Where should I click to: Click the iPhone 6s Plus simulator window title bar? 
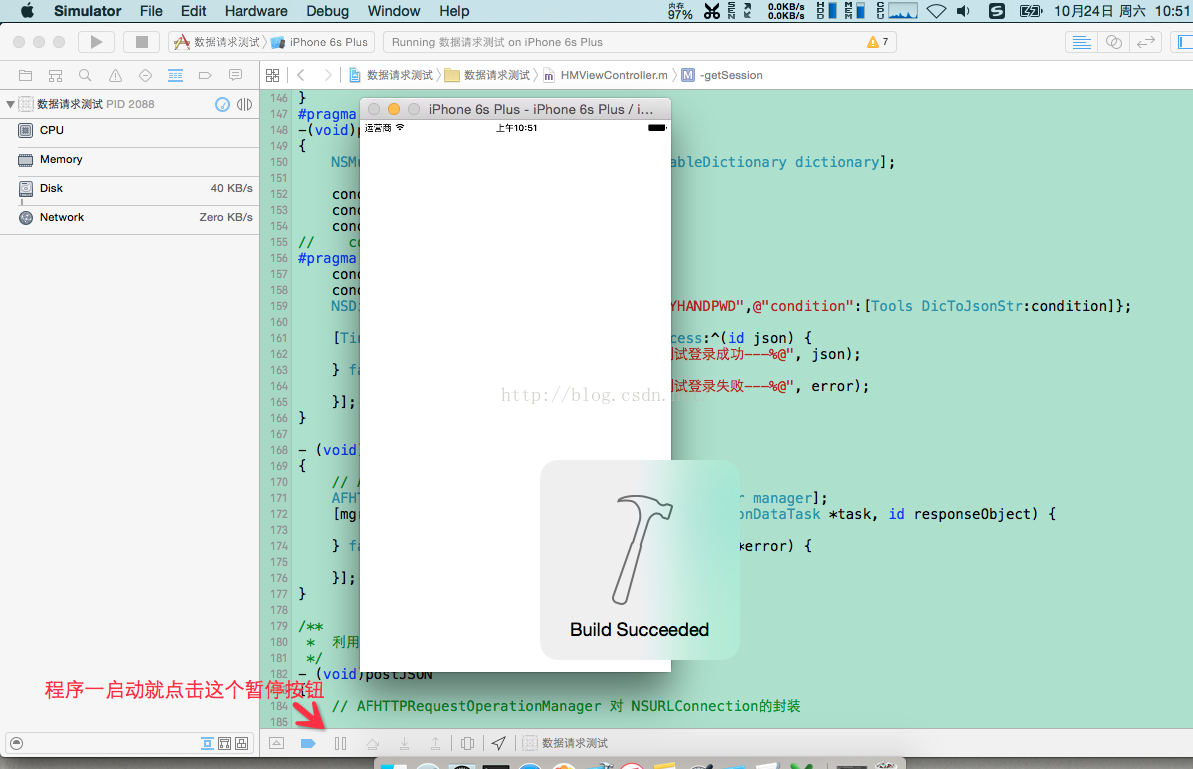[515, 109]
